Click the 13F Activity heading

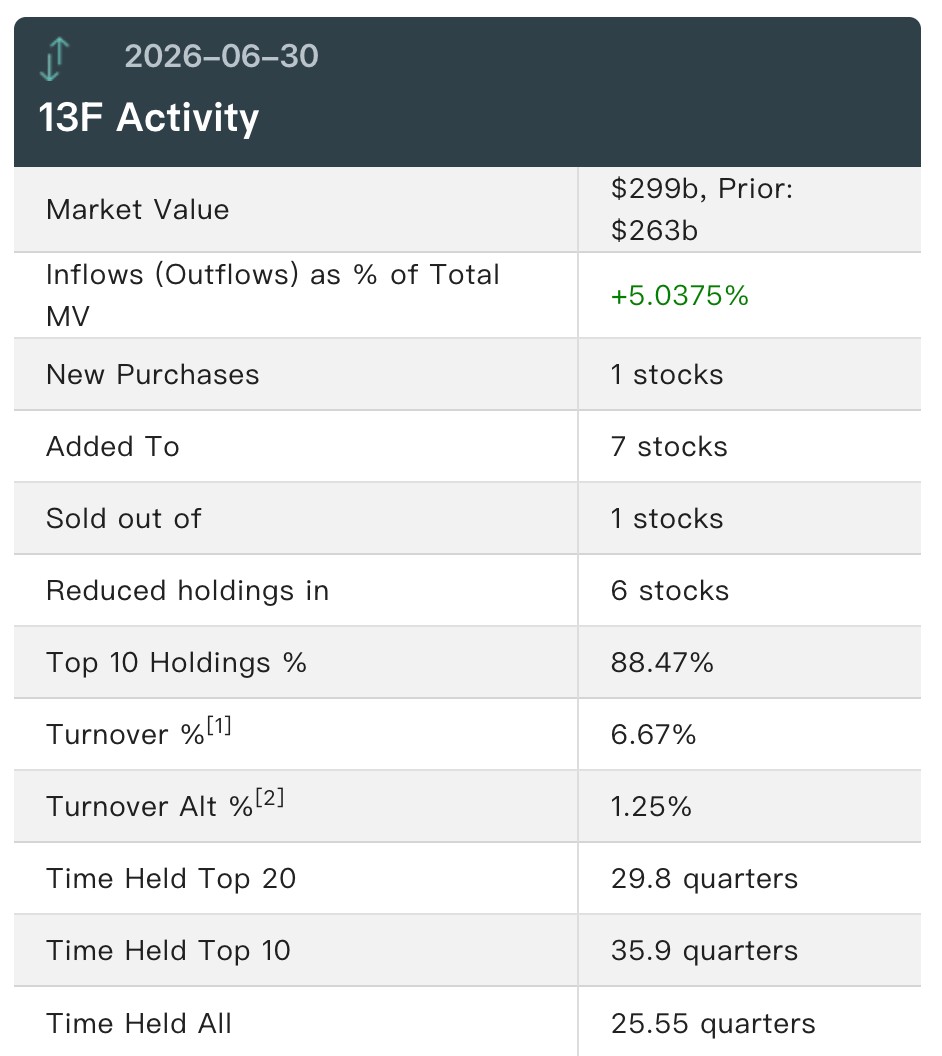click(149, 118)
